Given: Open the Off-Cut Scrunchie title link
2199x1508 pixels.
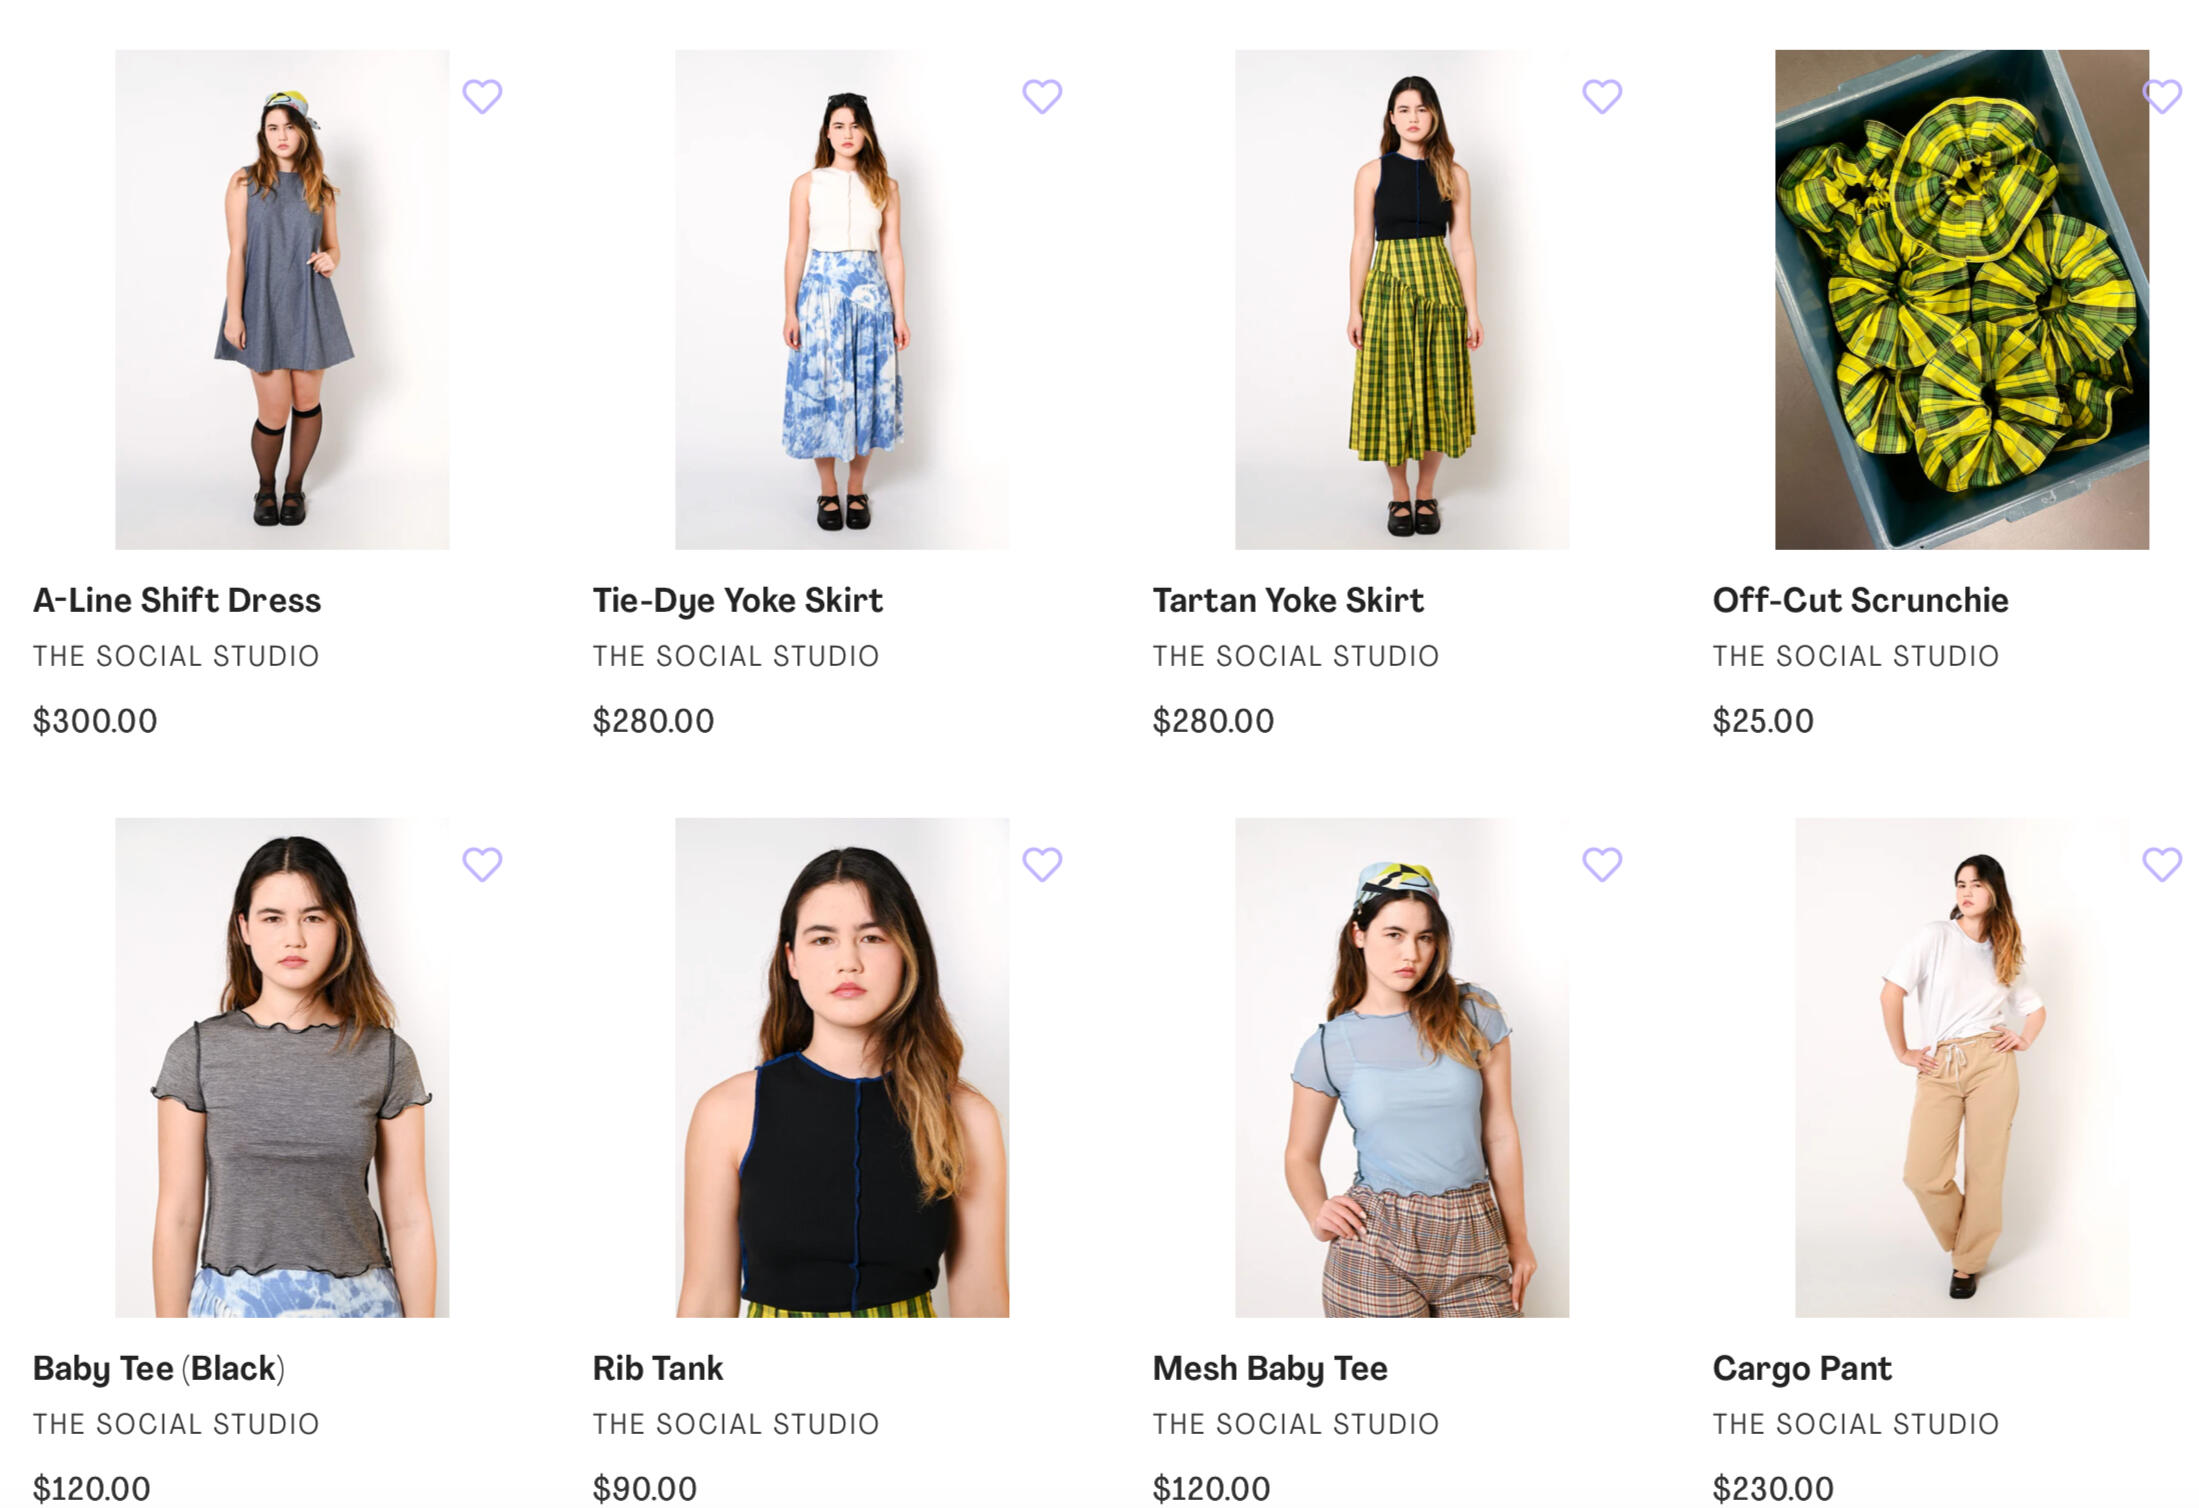Looking at the screenshot, I should point(1860,600).
